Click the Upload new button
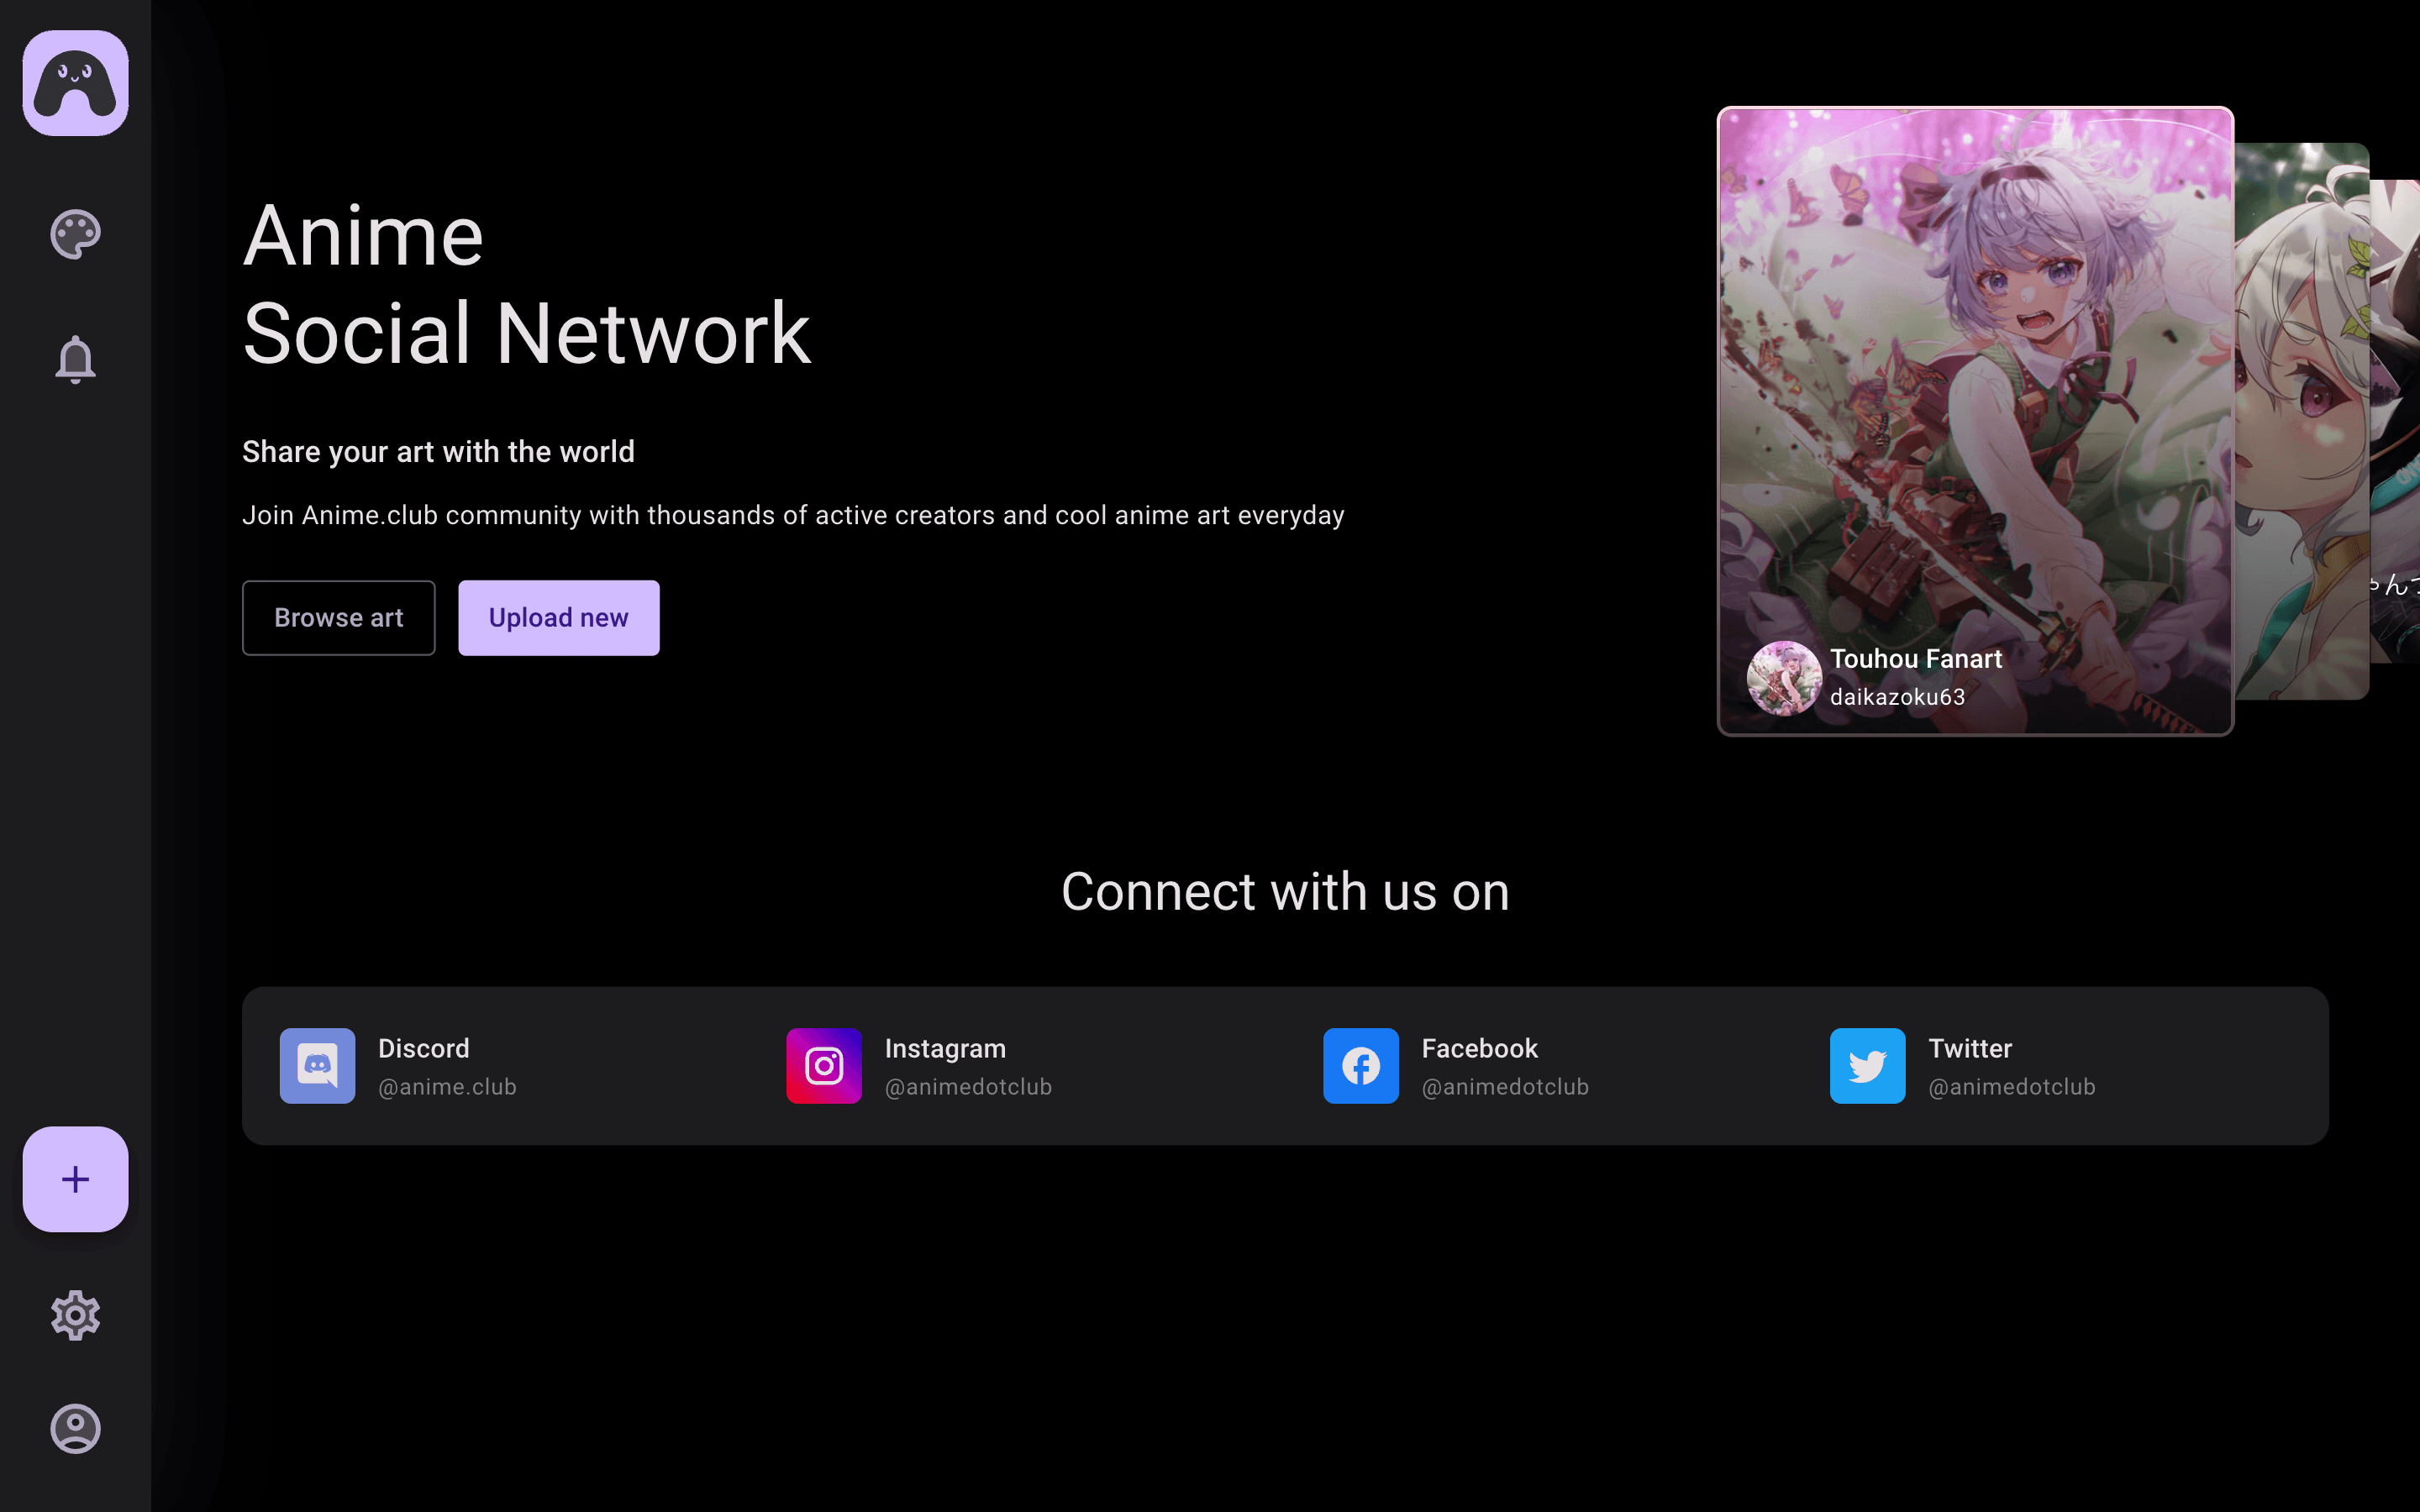This screenshot has width=2420, height=1512. [x=559, y=618]
